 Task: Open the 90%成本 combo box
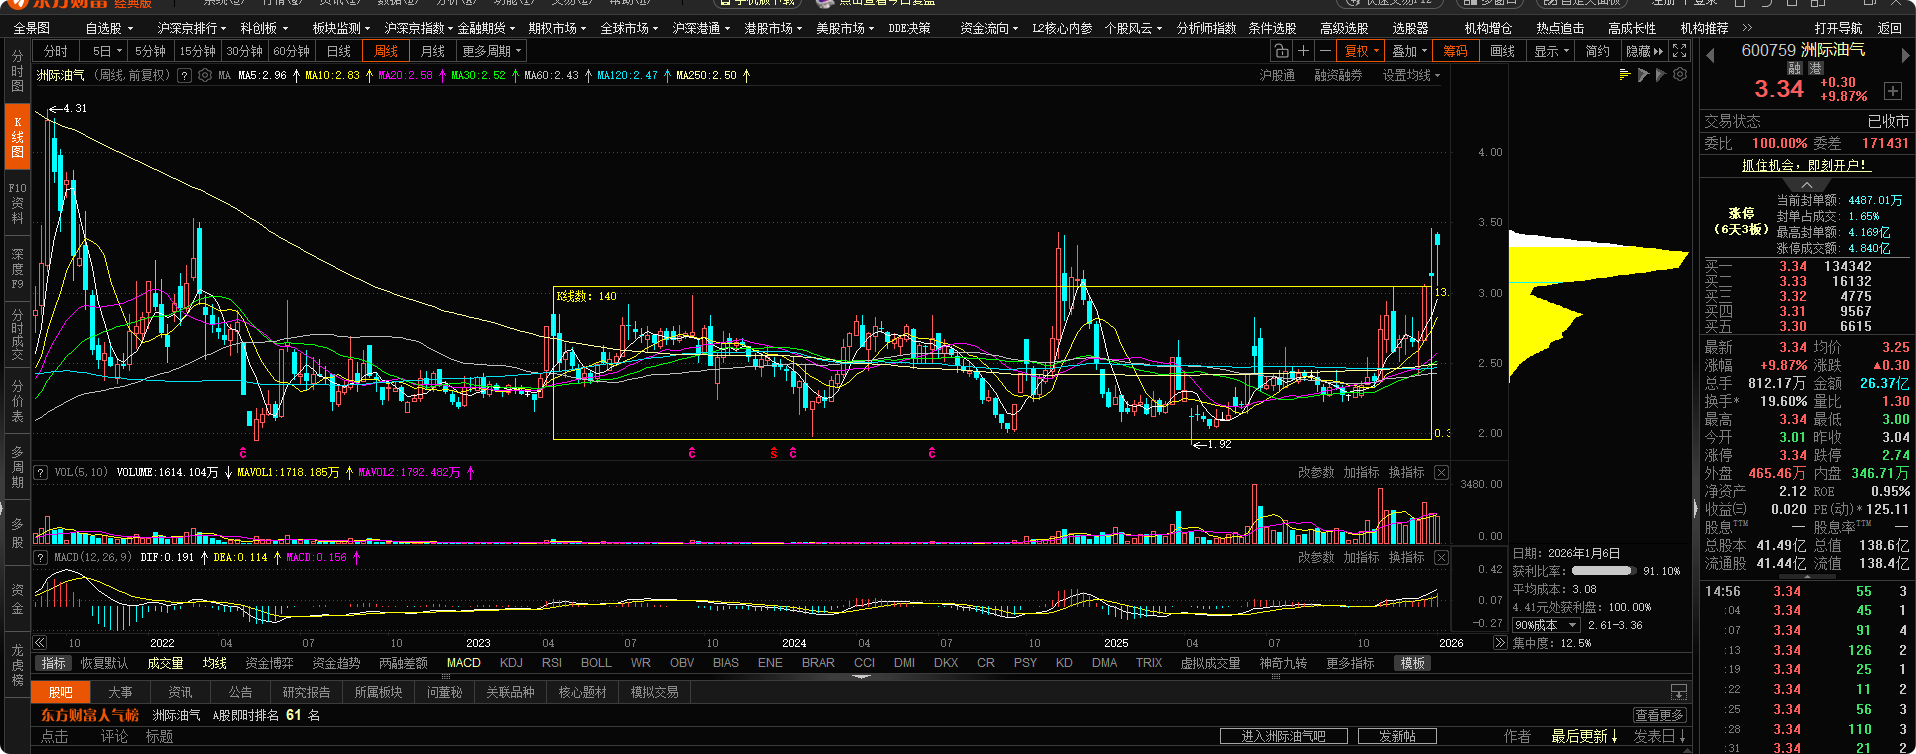click(x=1546, y=625)
